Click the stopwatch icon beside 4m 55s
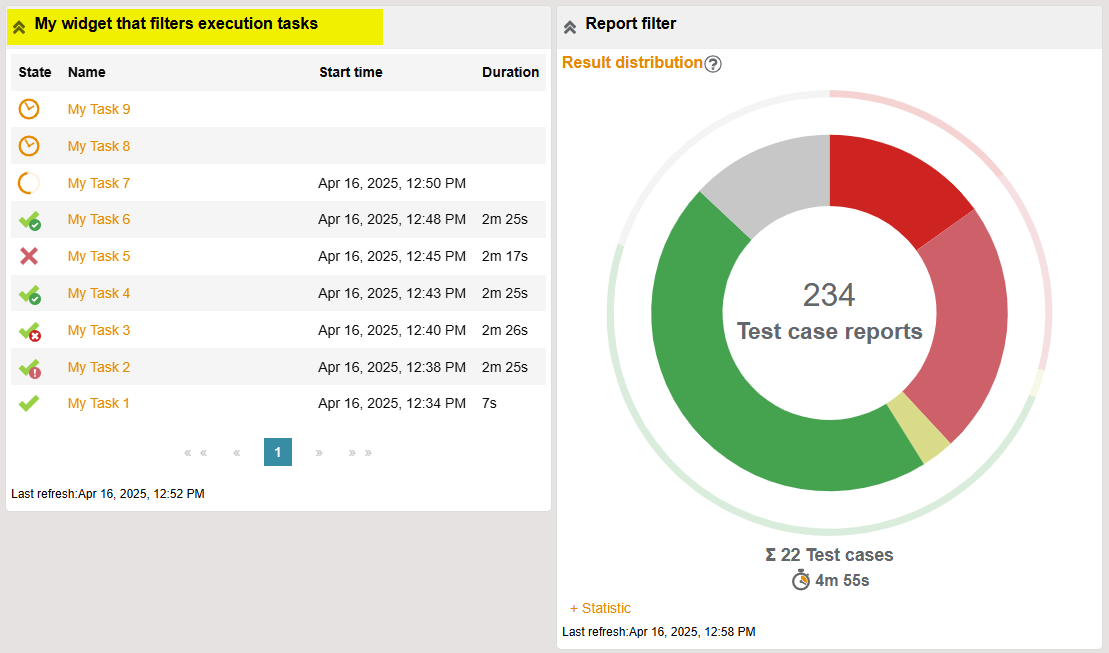 799,580
